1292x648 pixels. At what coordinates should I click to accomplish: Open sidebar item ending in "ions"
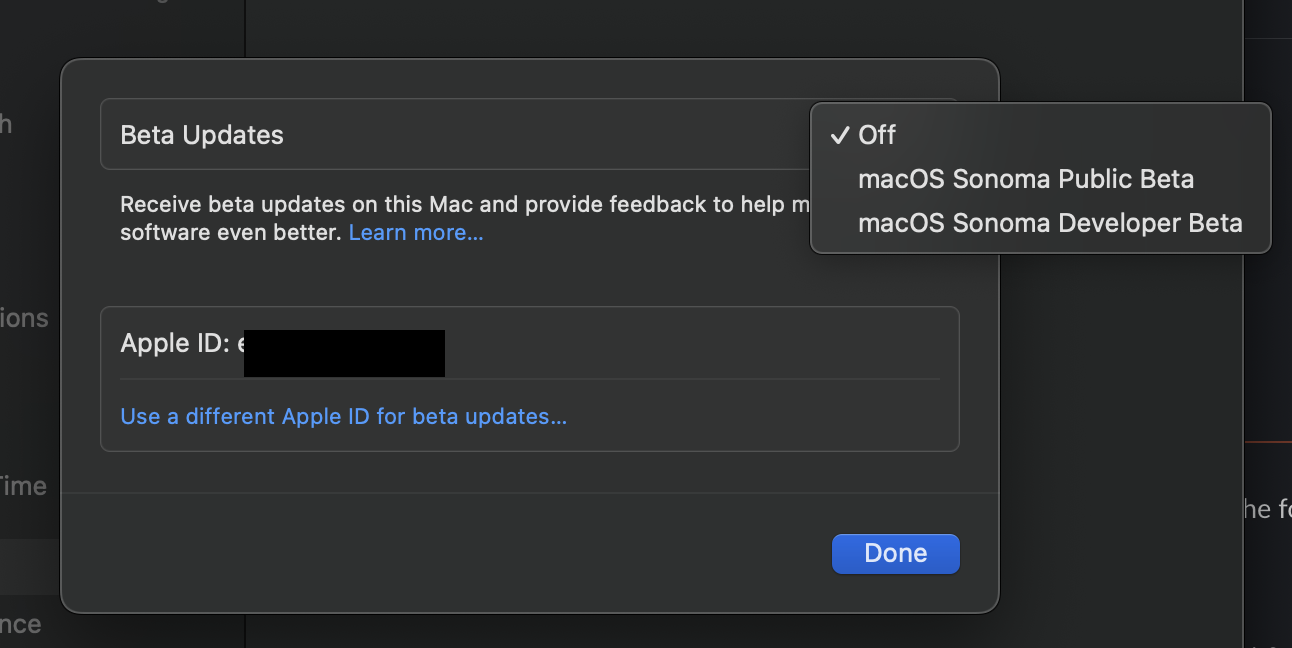(x=24, y=318)
